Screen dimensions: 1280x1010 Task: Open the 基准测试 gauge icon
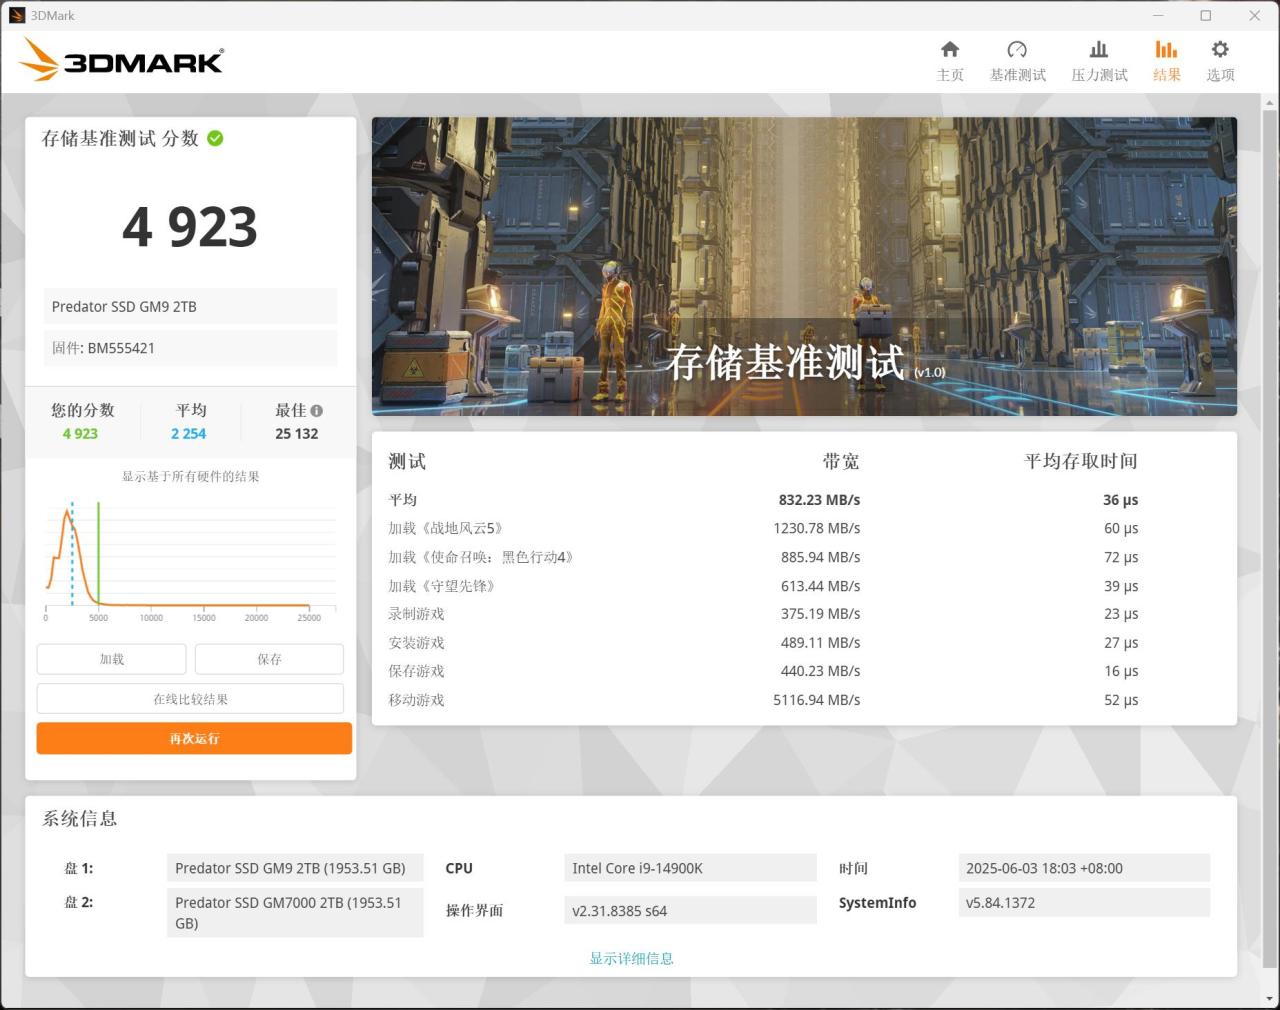tap(1017, 49)
